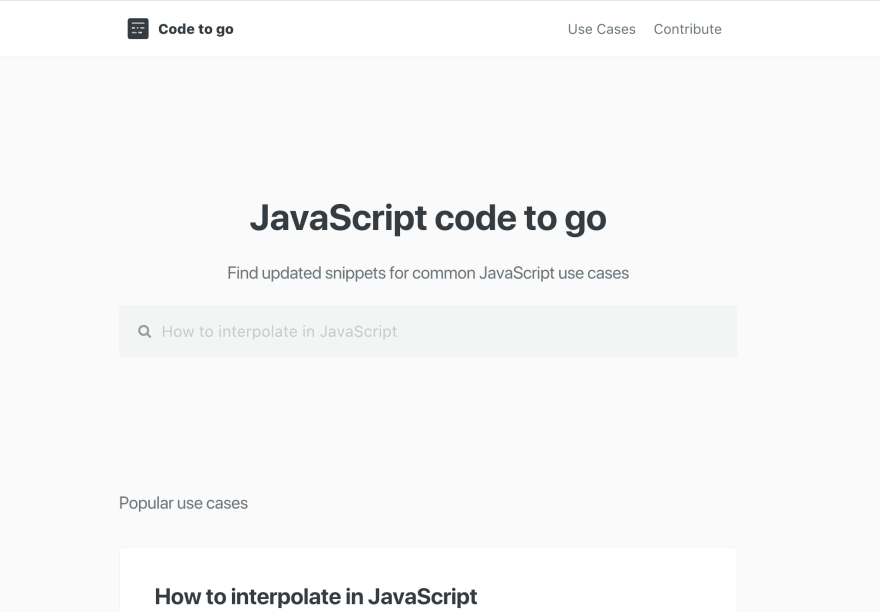
Task: Focus the snippet search input field
Action: click(428, 331)
